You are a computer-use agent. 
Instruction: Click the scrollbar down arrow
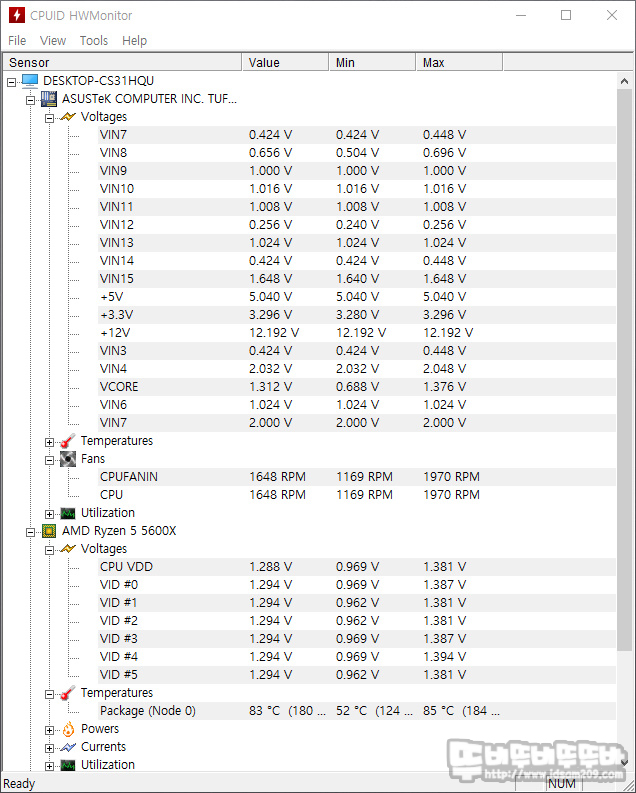click(x=624, y=762)
